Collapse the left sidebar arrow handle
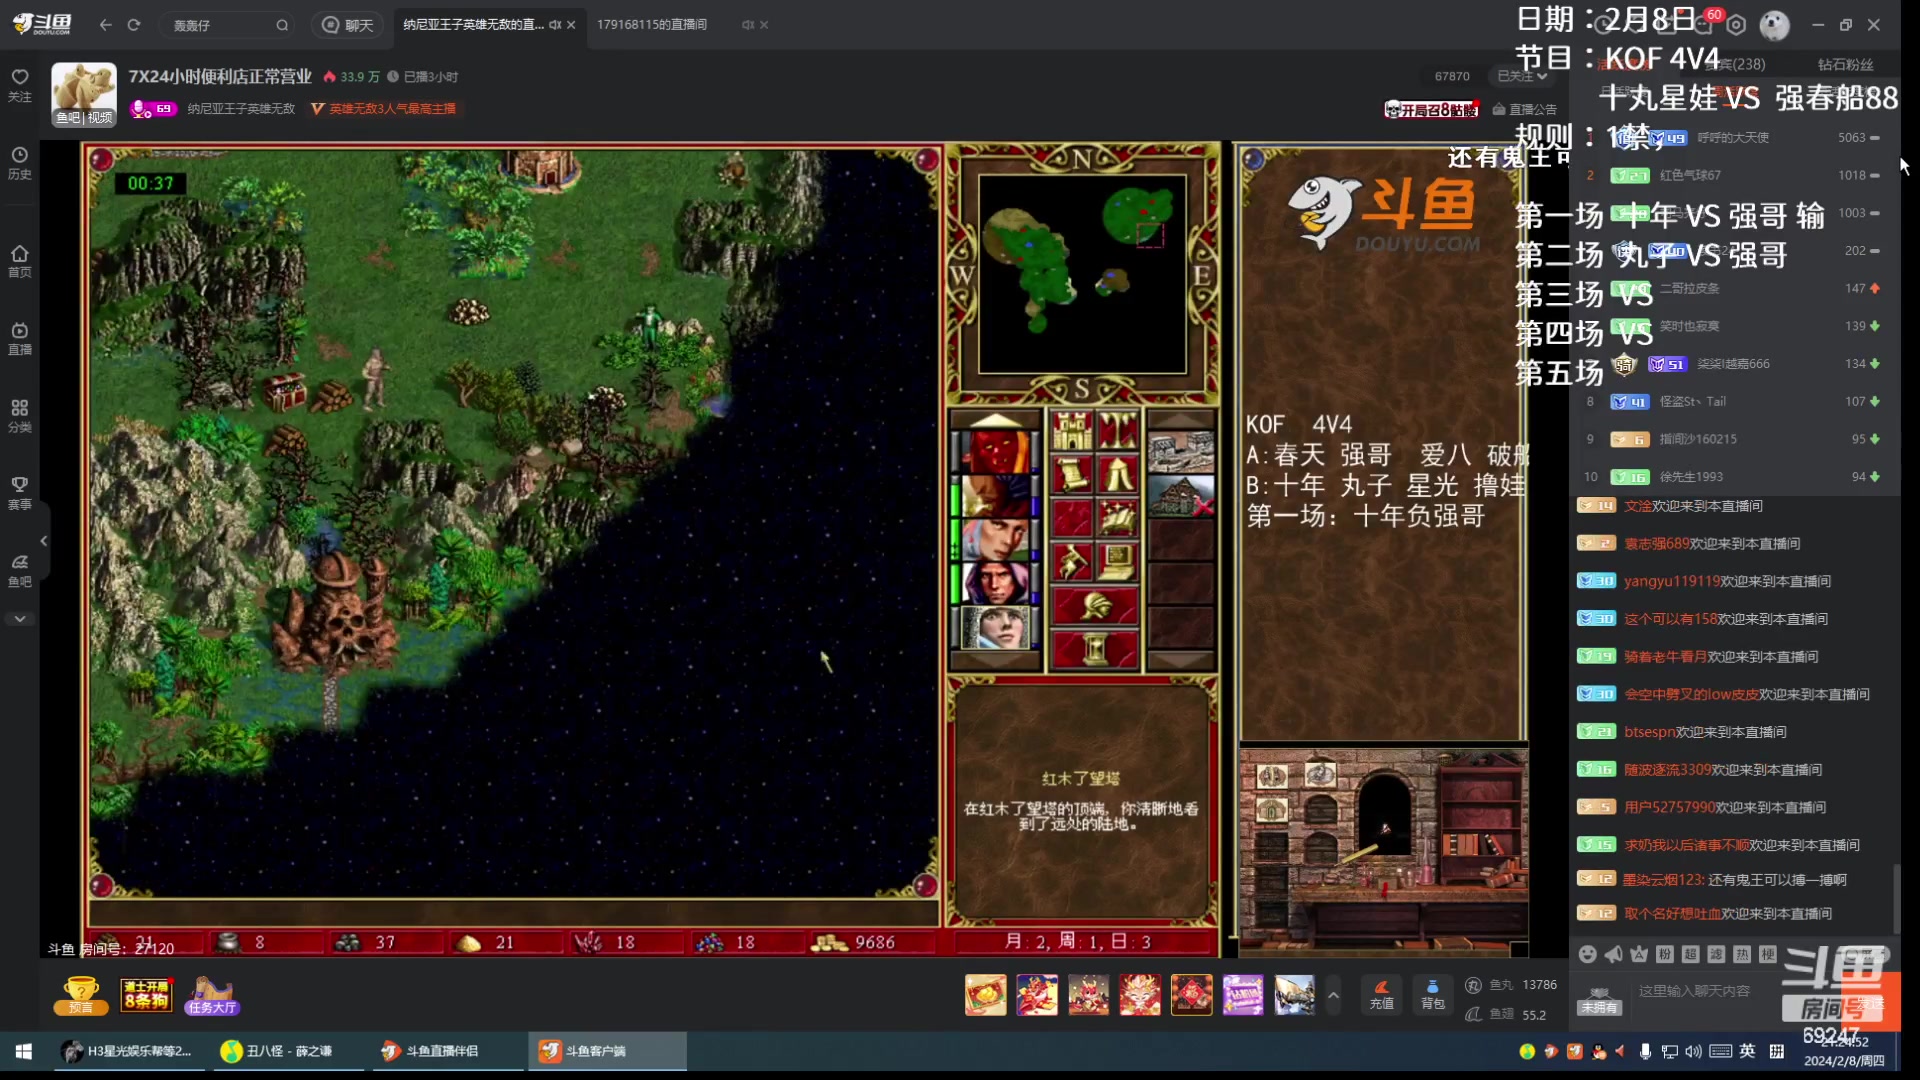 (44, 541)
